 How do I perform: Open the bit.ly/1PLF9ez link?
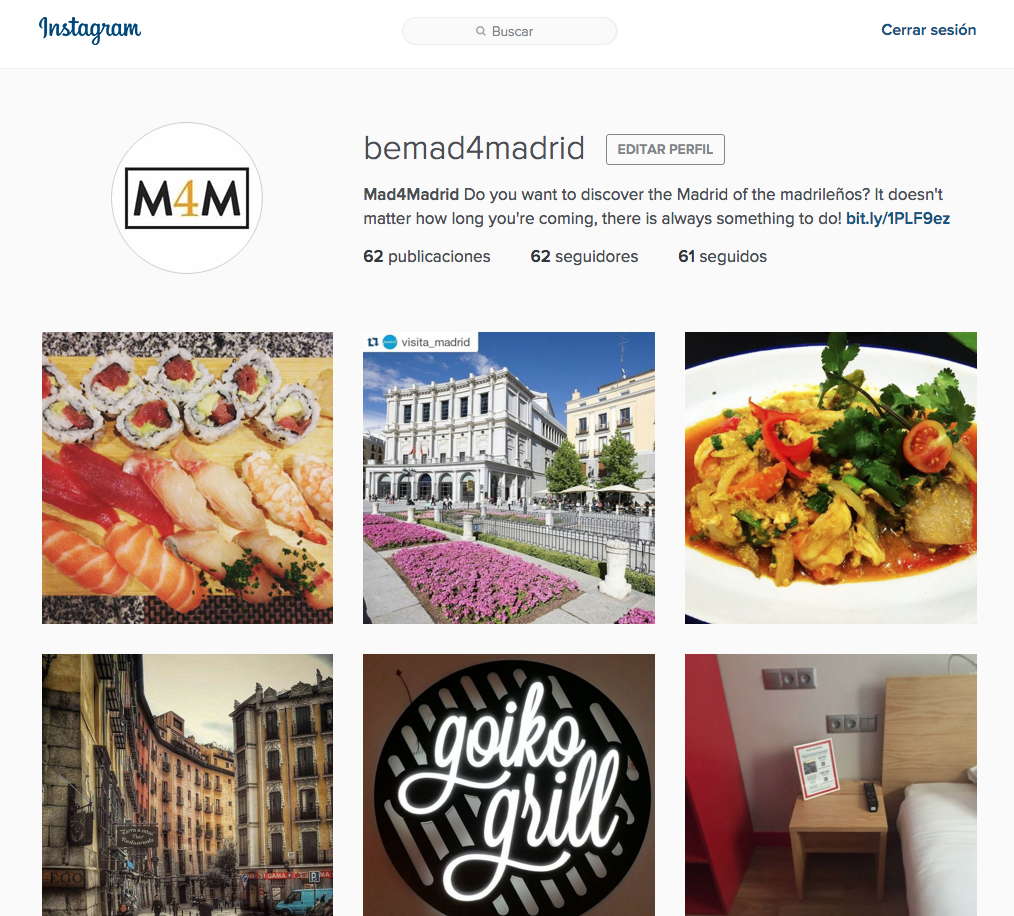[x=898, y=219]
